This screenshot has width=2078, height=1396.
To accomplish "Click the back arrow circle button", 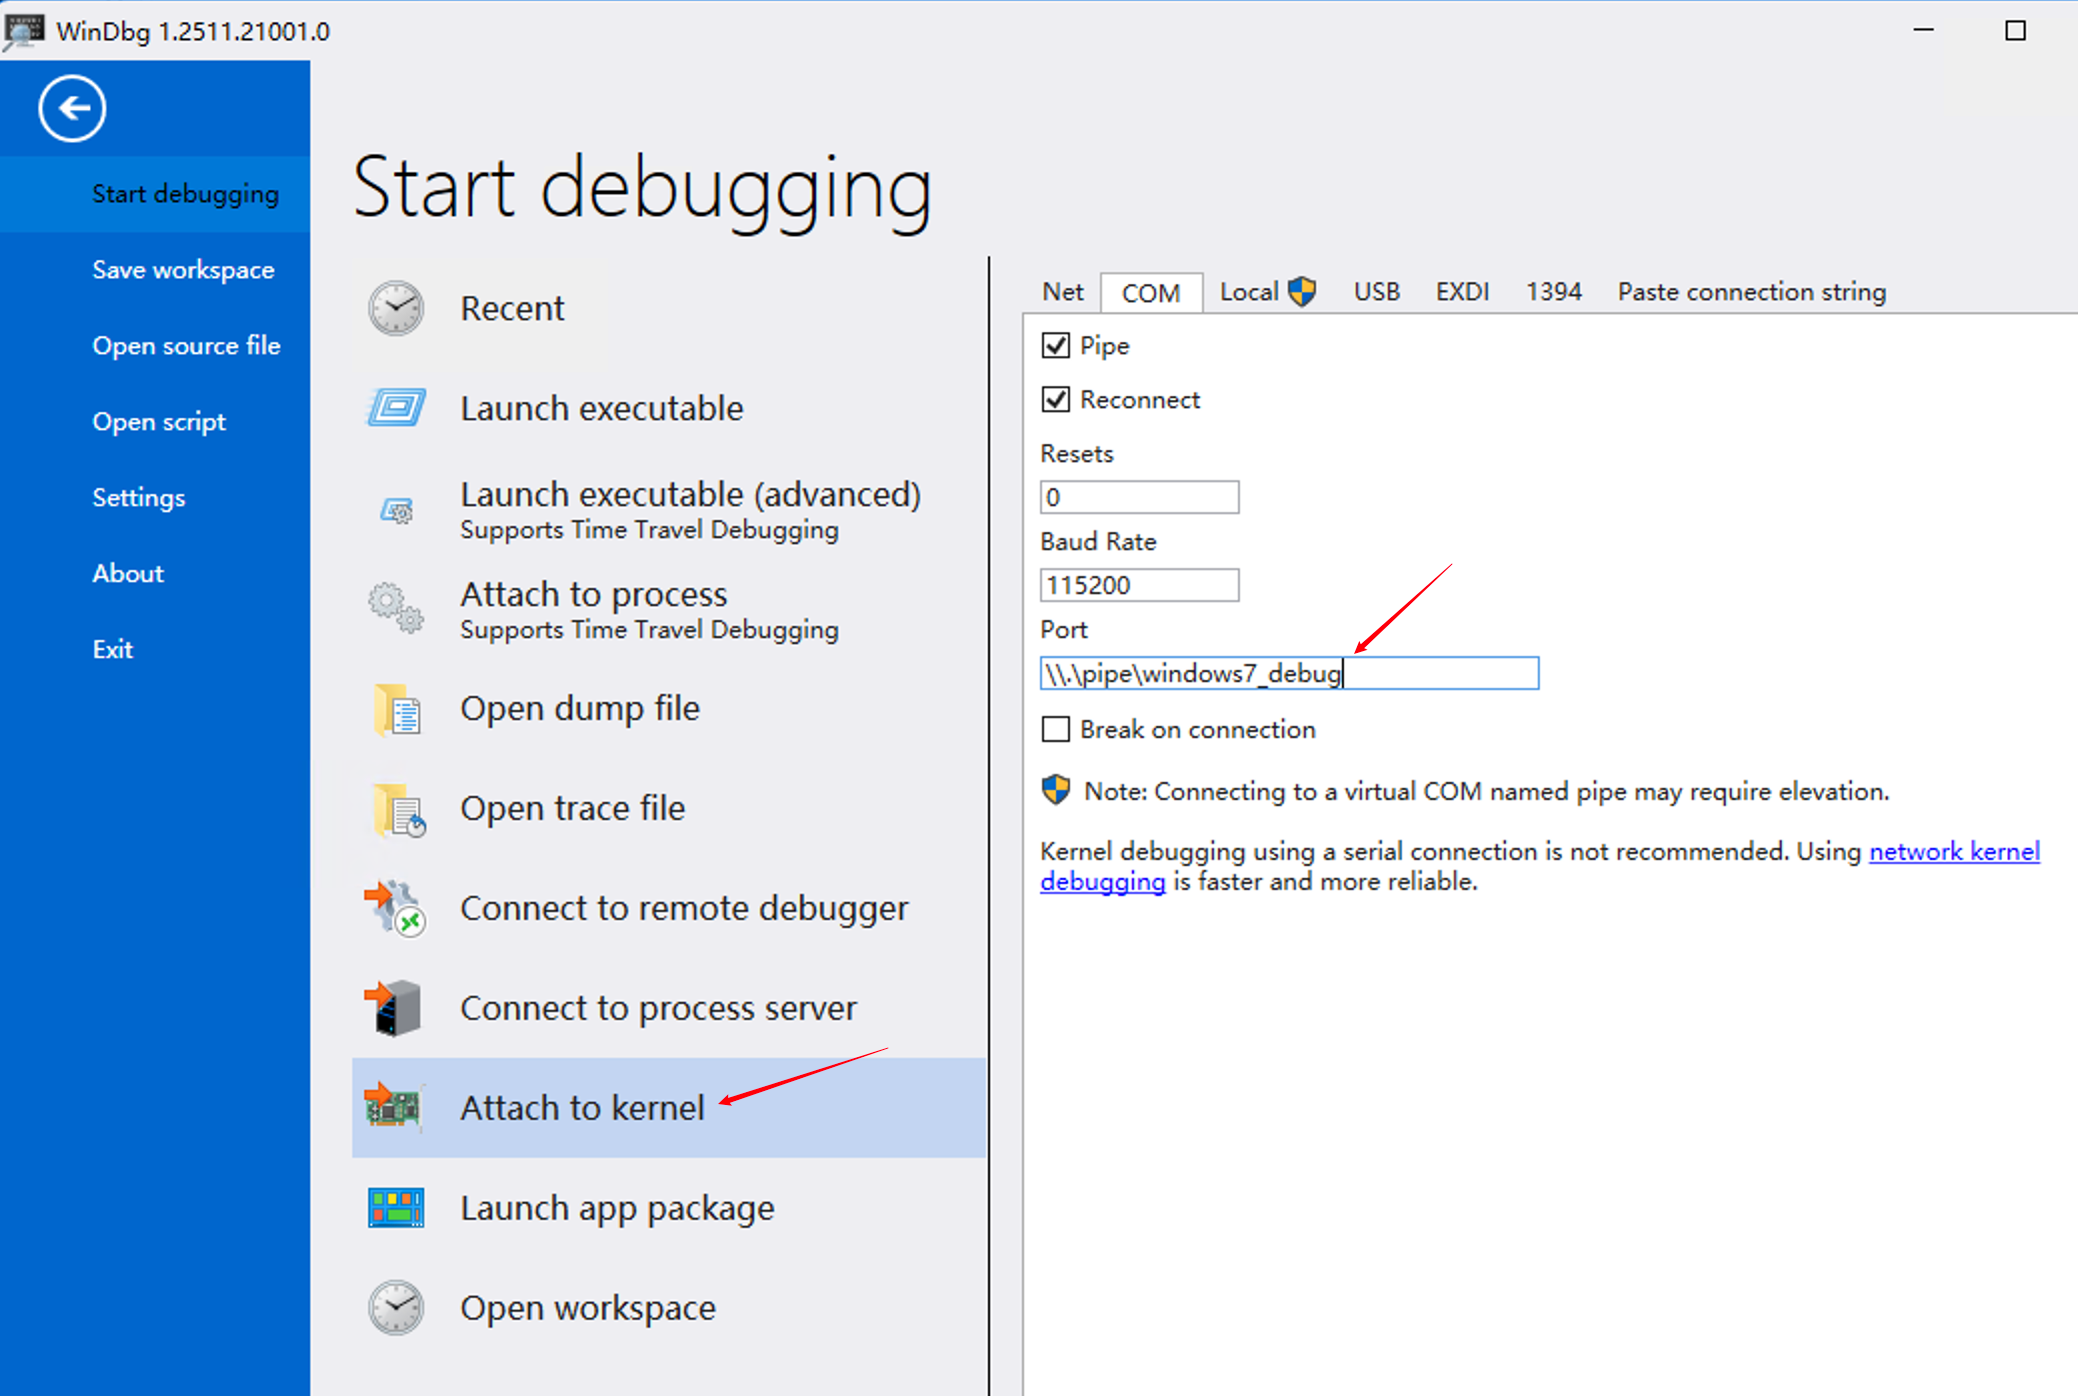I will point(72,108).
